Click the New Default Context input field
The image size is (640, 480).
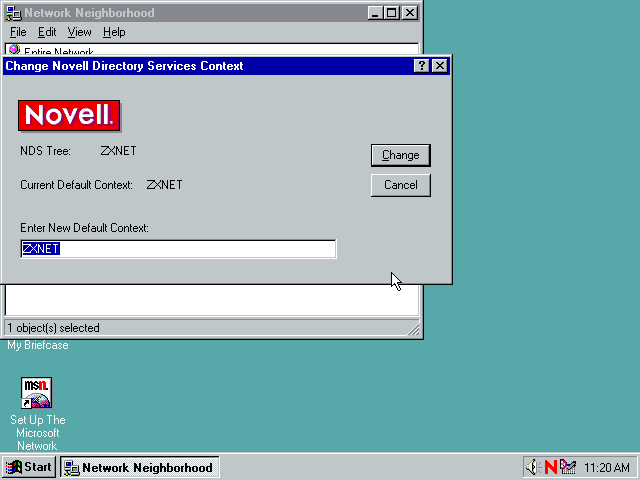[x=178, y=249]
